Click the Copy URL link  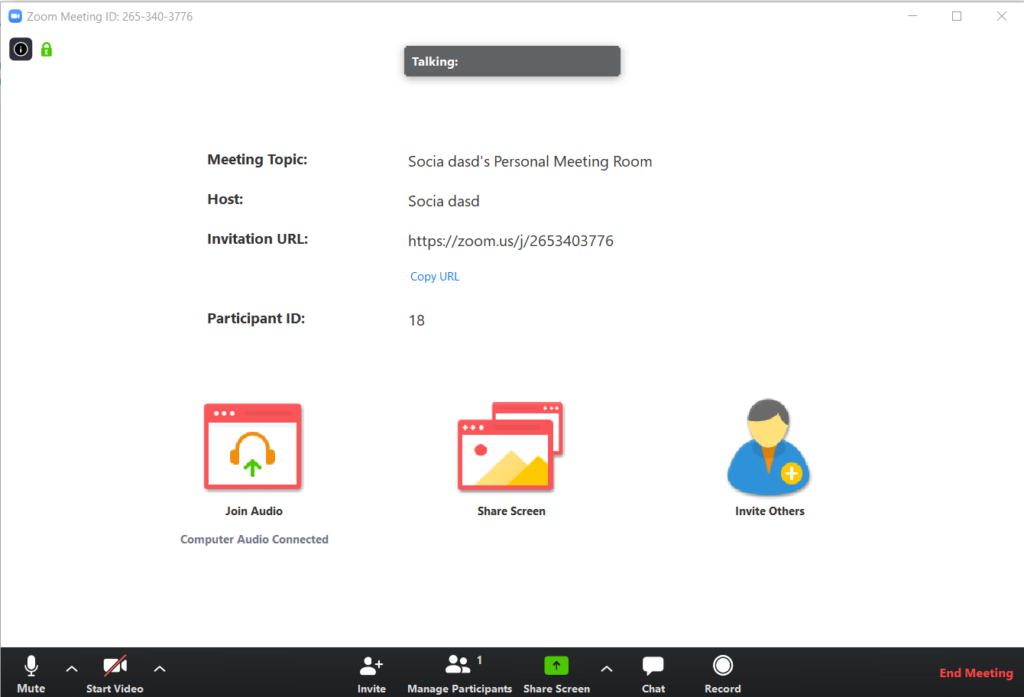pos(434,276)
